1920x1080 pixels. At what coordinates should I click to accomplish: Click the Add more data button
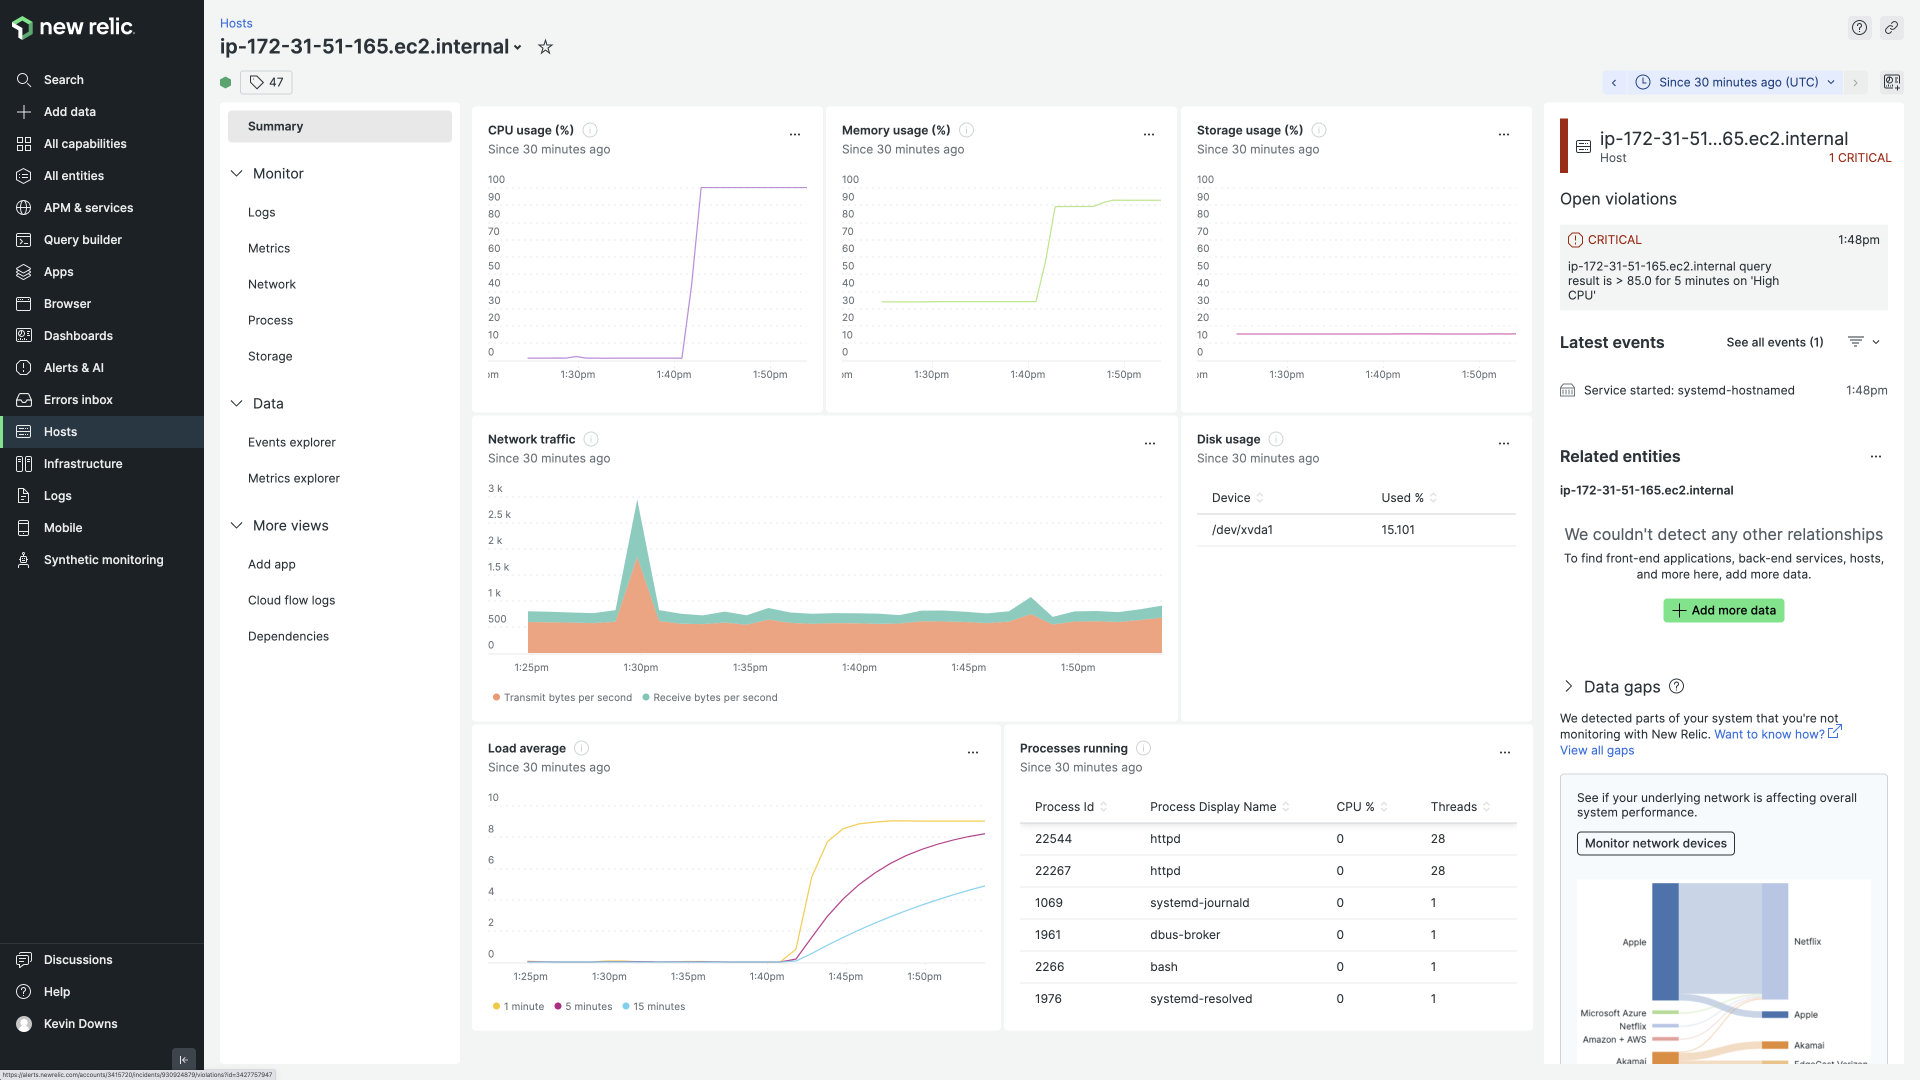[1722, 610]
